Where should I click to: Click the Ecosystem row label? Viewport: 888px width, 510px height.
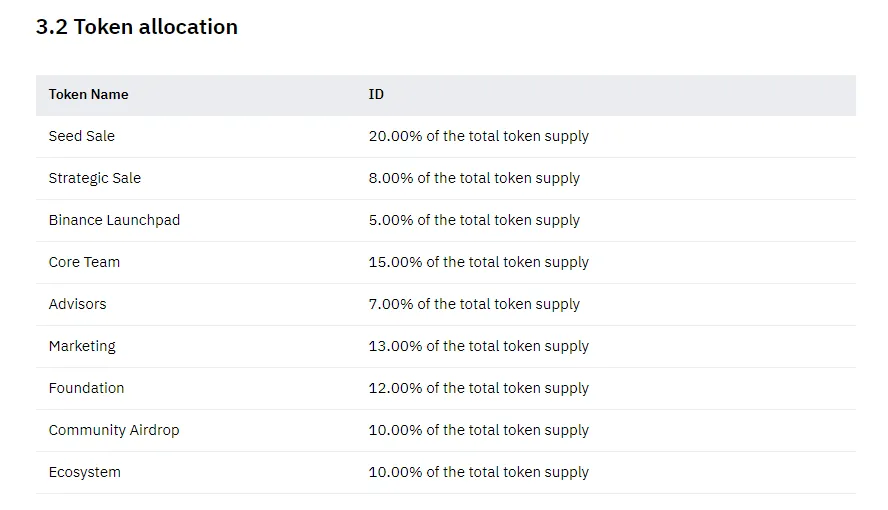tap(84, 472)
